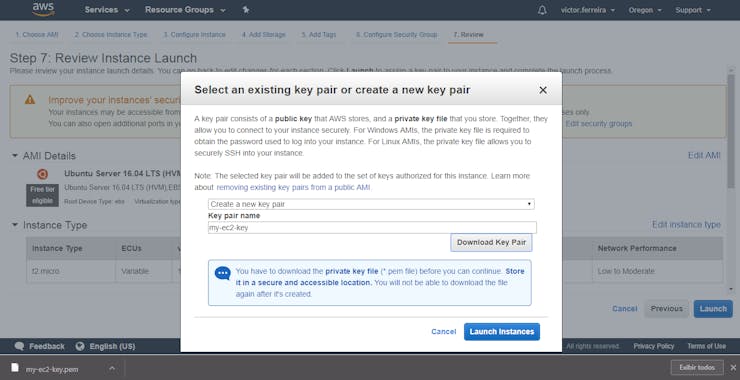Click the Download Key Pair button
The width and height of the screenshot is (740, 380).
(x=491, y=242)
